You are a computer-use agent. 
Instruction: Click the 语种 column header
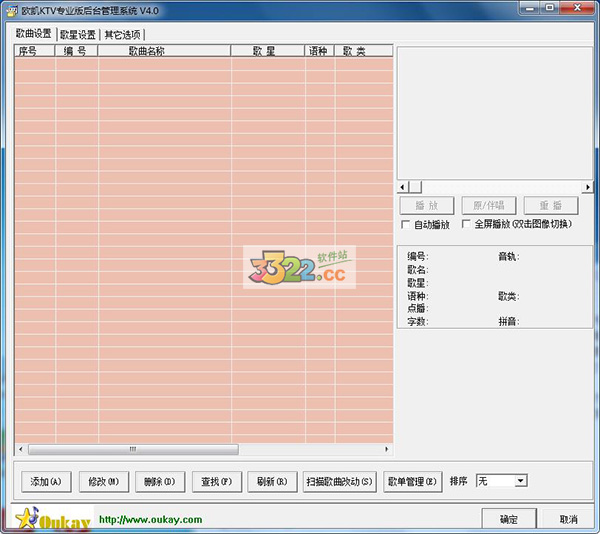coord(320,51)
